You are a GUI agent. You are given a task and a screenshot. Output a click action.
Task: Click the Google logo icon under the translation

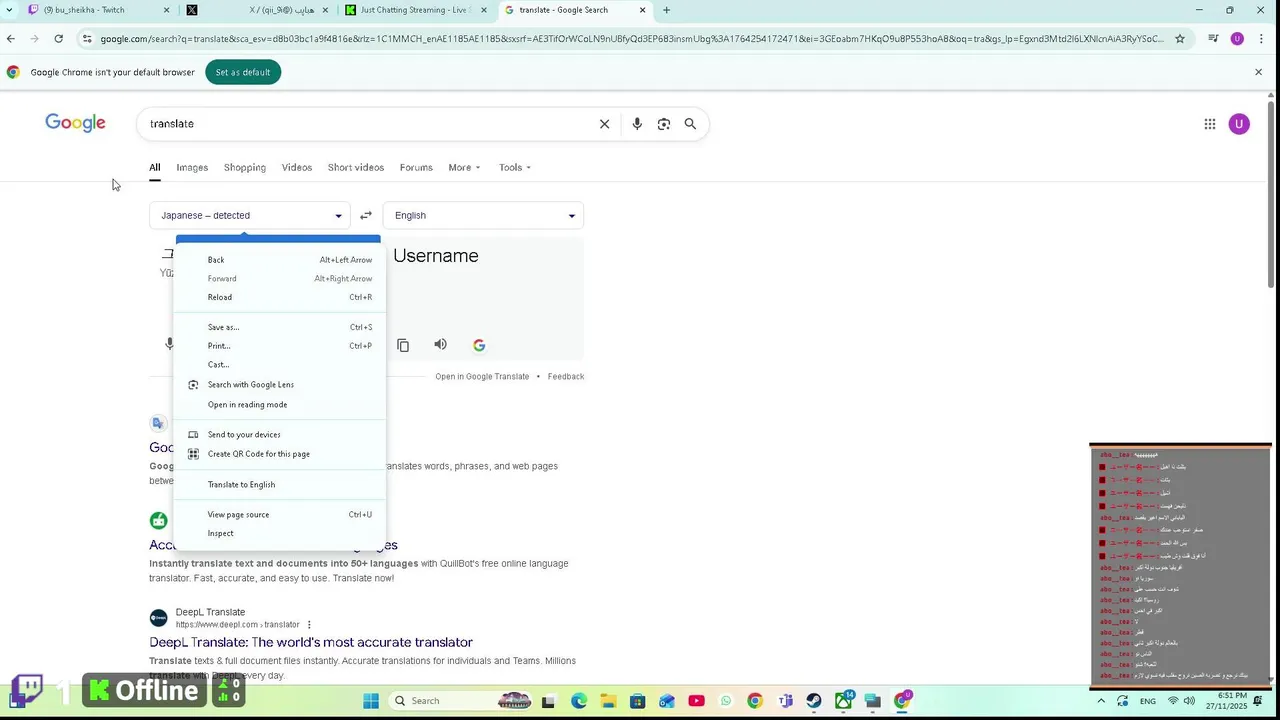point(479,345)
